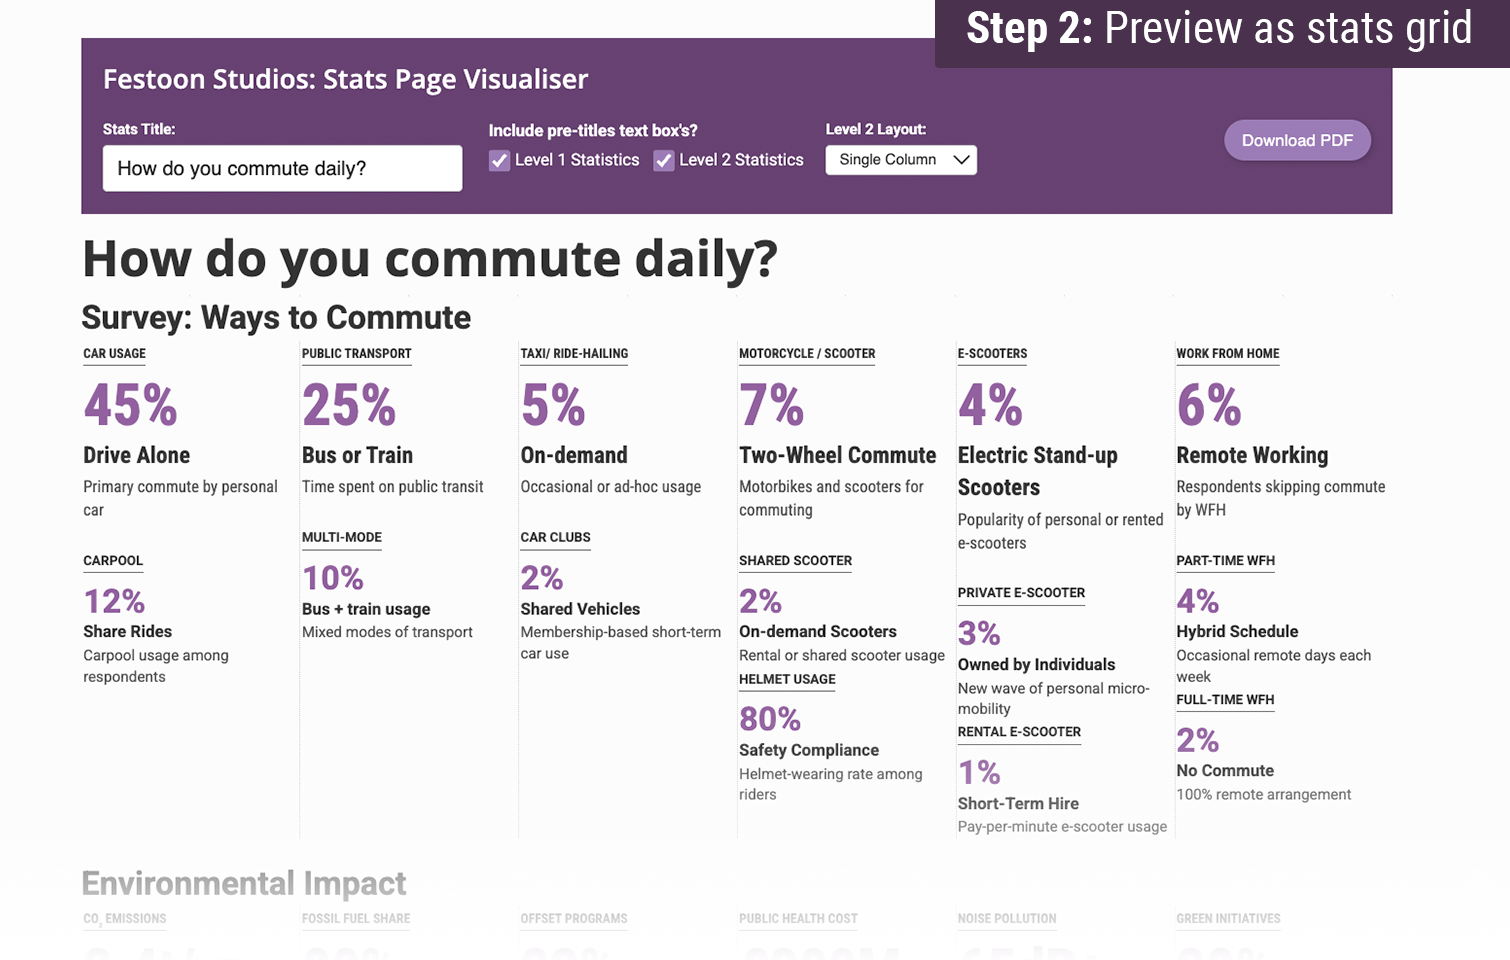Click the E-SCOOTERS pre-title label
The width and height of the screenshot is (1510, 960).
click(992, 354)
